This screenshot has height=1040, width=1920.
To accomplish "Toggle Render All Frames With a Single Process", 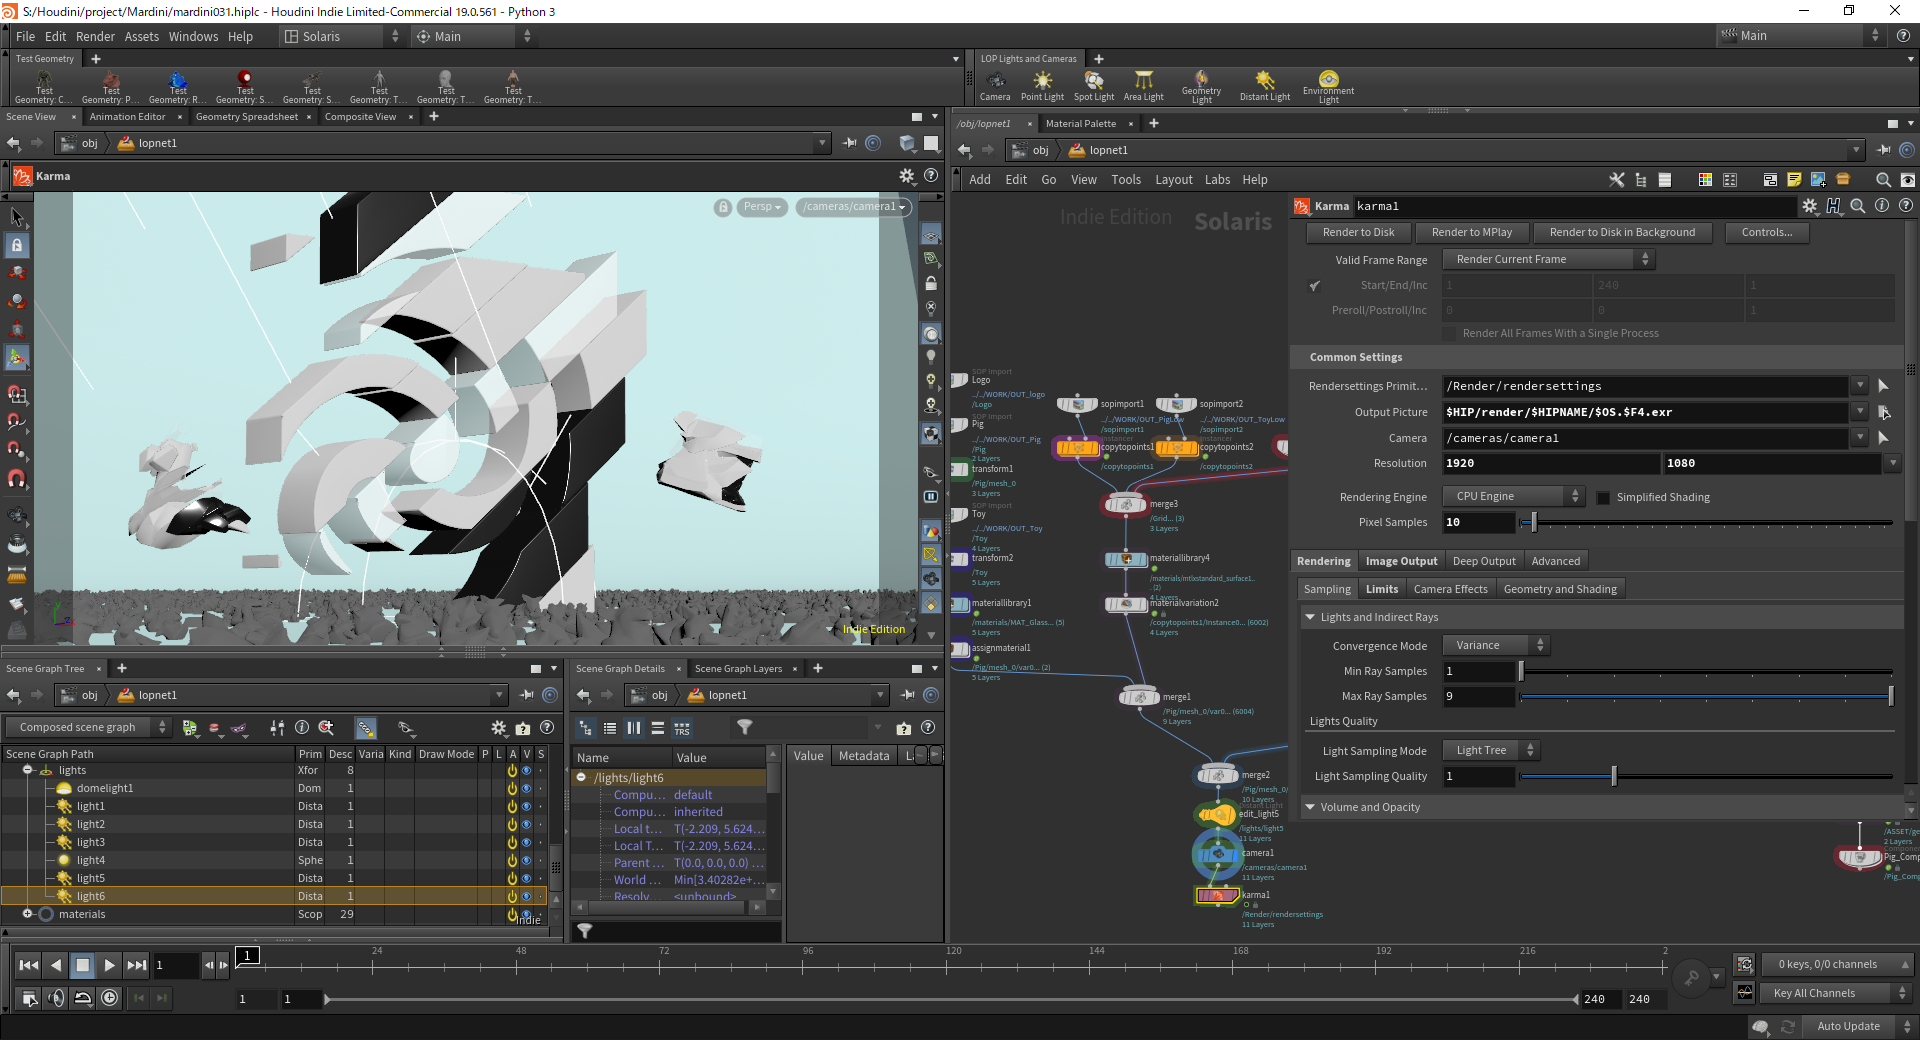I will [x=1449, y=334].
